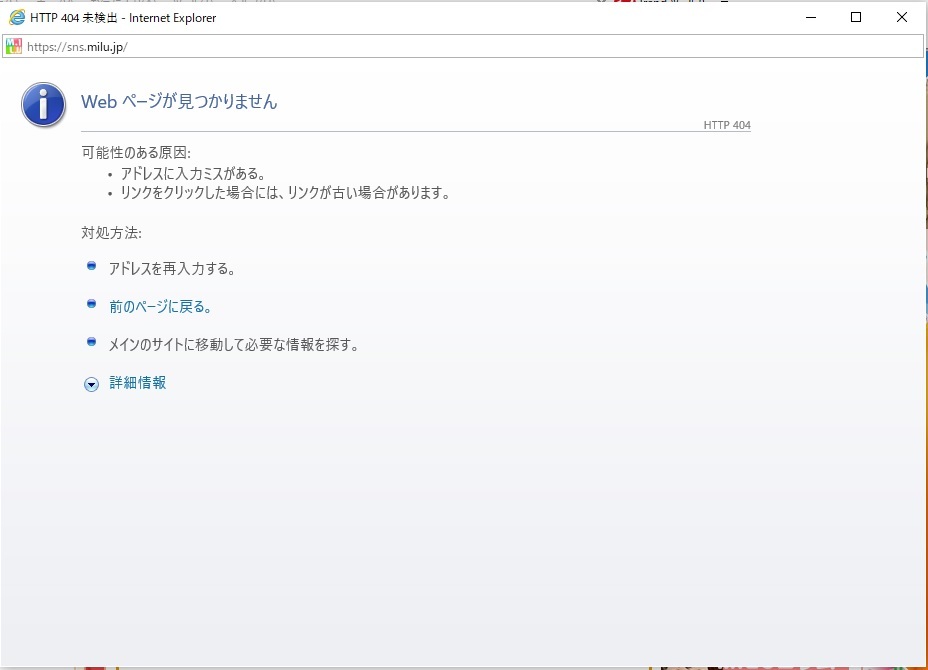Click the blue bullet beside アドレスを再入力する
This screenshot has width=928, height=670.
(x=91, y=266)
